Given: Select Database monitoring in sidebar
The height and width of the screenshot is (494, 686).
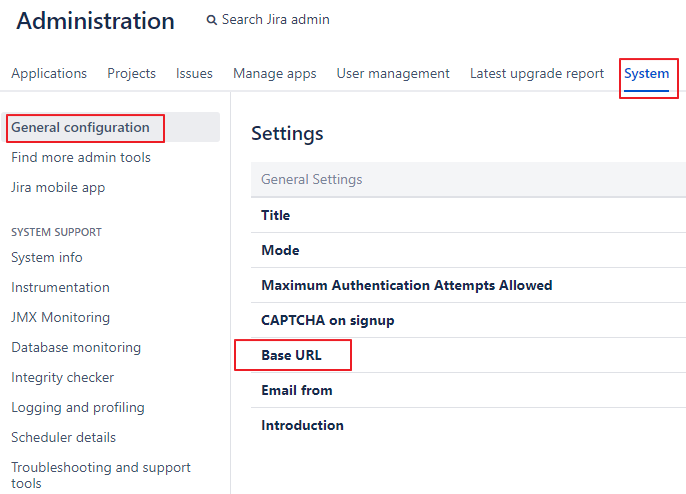Looking at the screenshot, I should click(x=76, y=347).
